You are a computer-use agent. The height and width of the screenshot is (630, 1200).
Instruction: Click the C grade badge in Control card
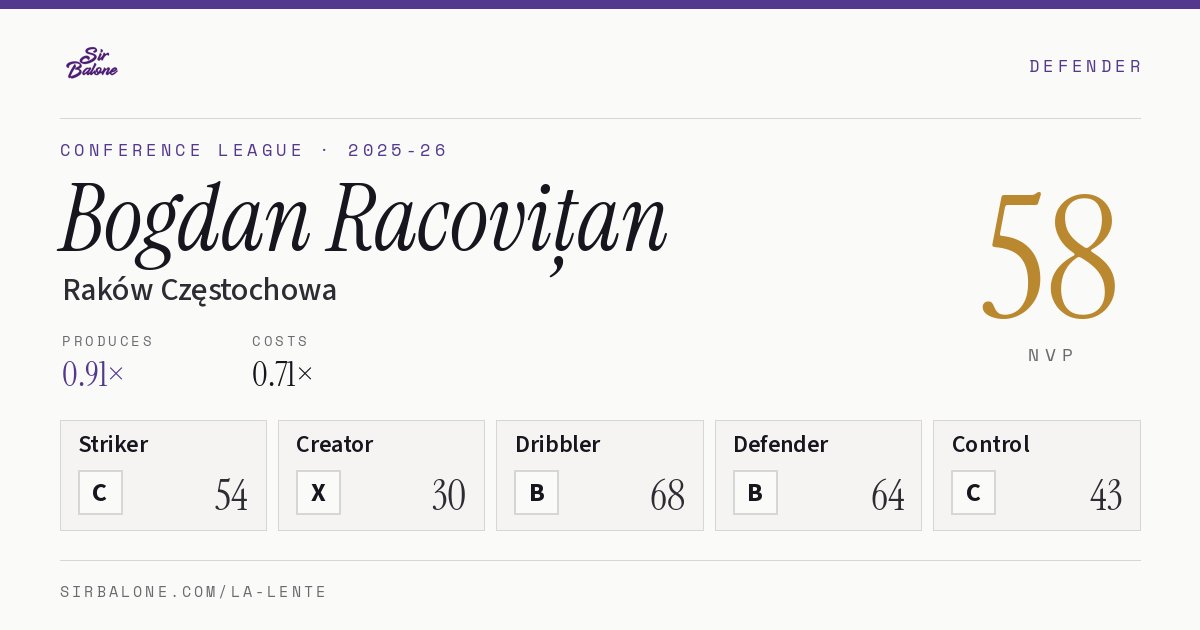973,493
